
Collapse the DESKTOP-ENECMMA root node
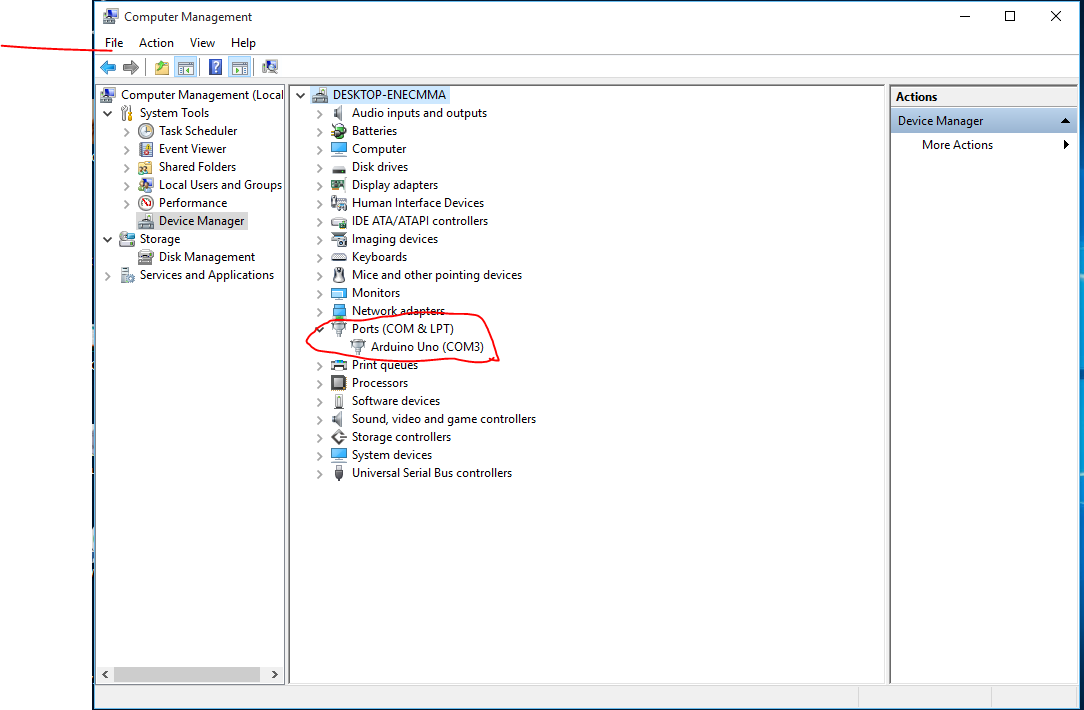click(301, 95)
